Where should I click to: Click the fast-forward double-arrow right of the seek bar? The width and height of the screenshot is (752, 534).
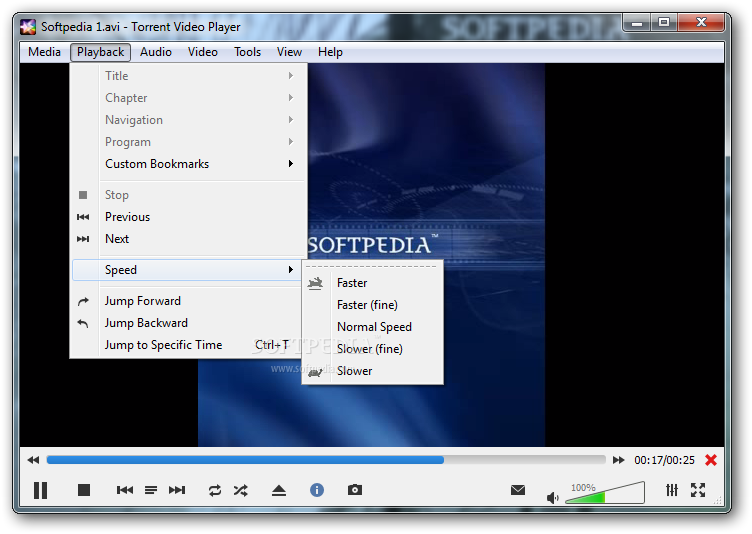click(x=619, y=460)
